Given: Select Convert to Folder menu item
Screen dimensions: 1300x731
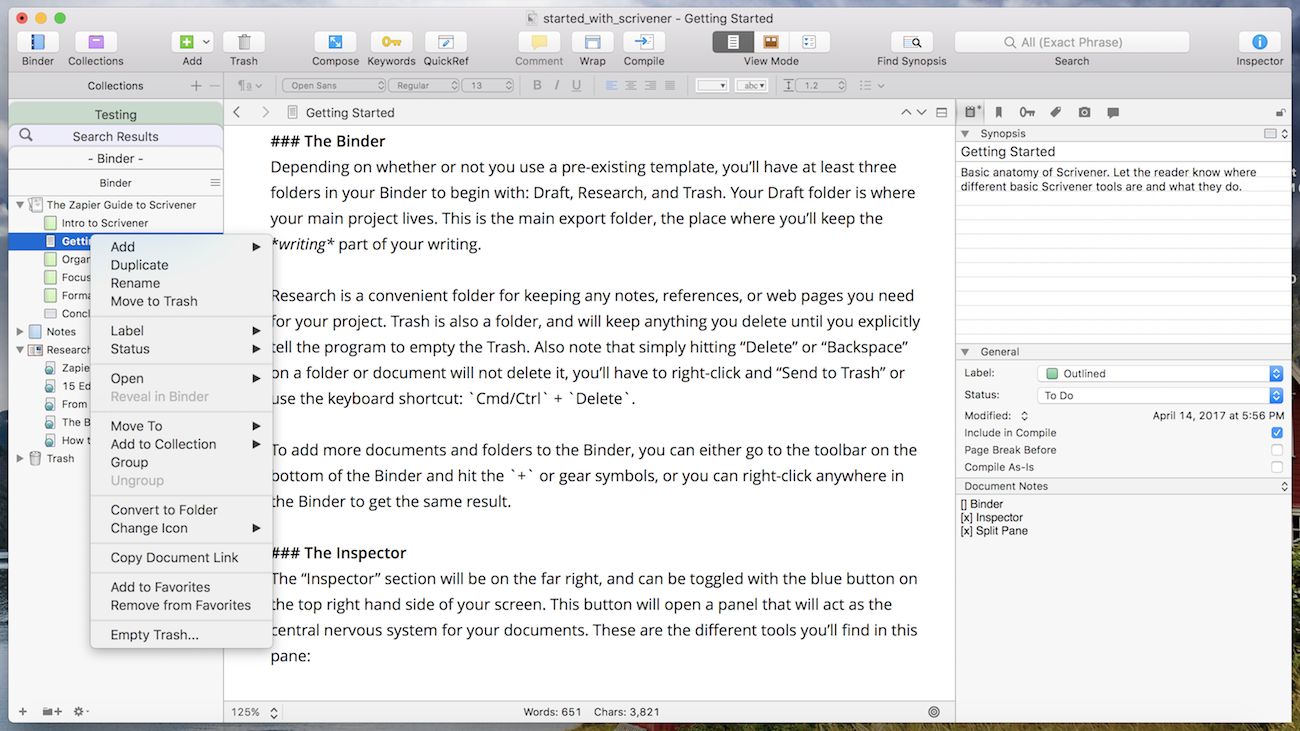Looking at the screenshot, I should 164,510.
